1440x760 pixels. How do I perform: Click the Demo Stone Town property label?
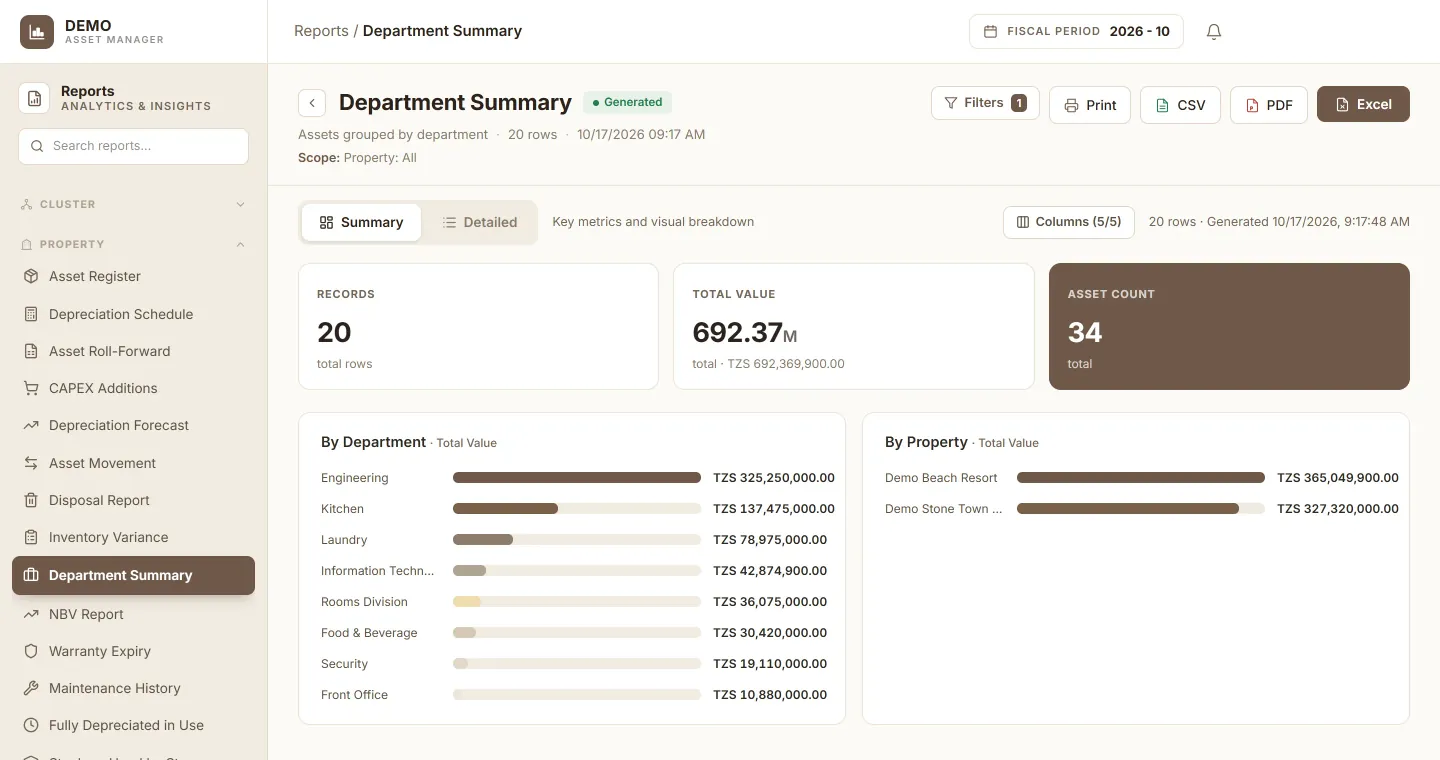[x=943, y=509]
